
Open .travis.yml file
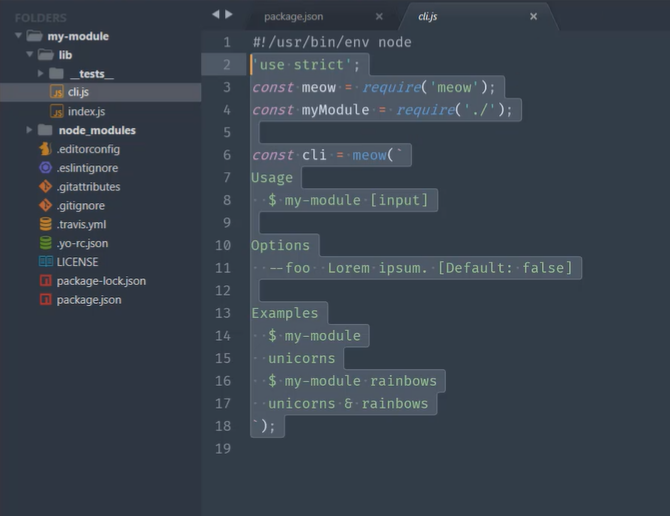pos(81,224)
